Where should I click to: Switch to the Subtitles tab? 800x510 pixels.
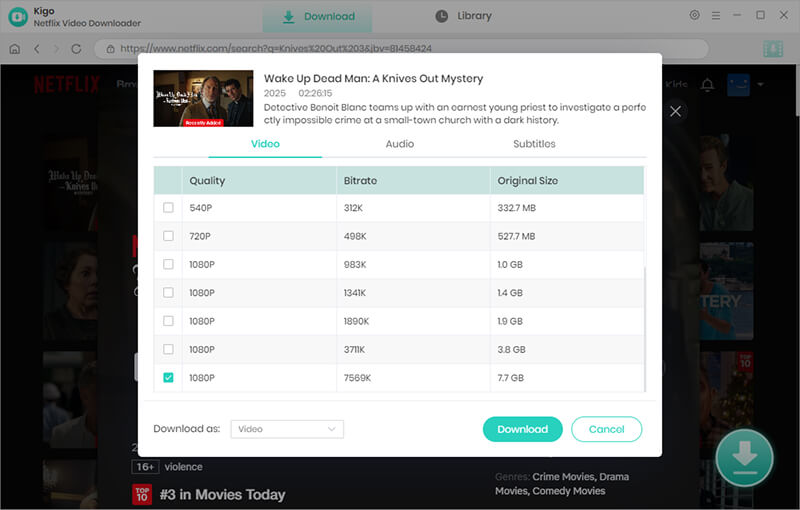(534, 144)
